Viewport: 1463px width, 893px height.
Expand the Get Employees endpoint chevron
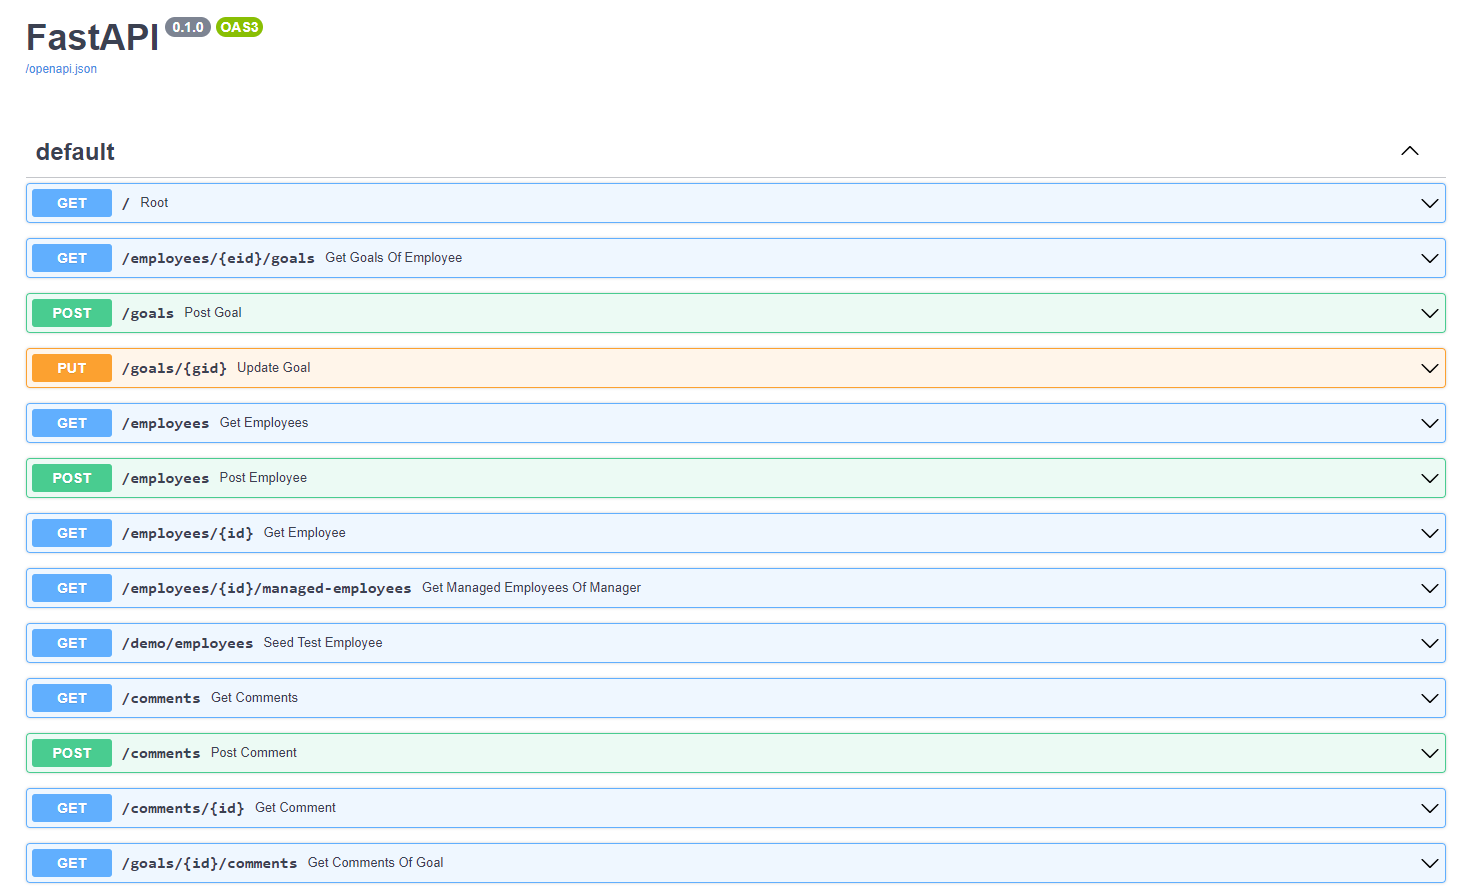pyautogui.click(x=1430, y=423)
